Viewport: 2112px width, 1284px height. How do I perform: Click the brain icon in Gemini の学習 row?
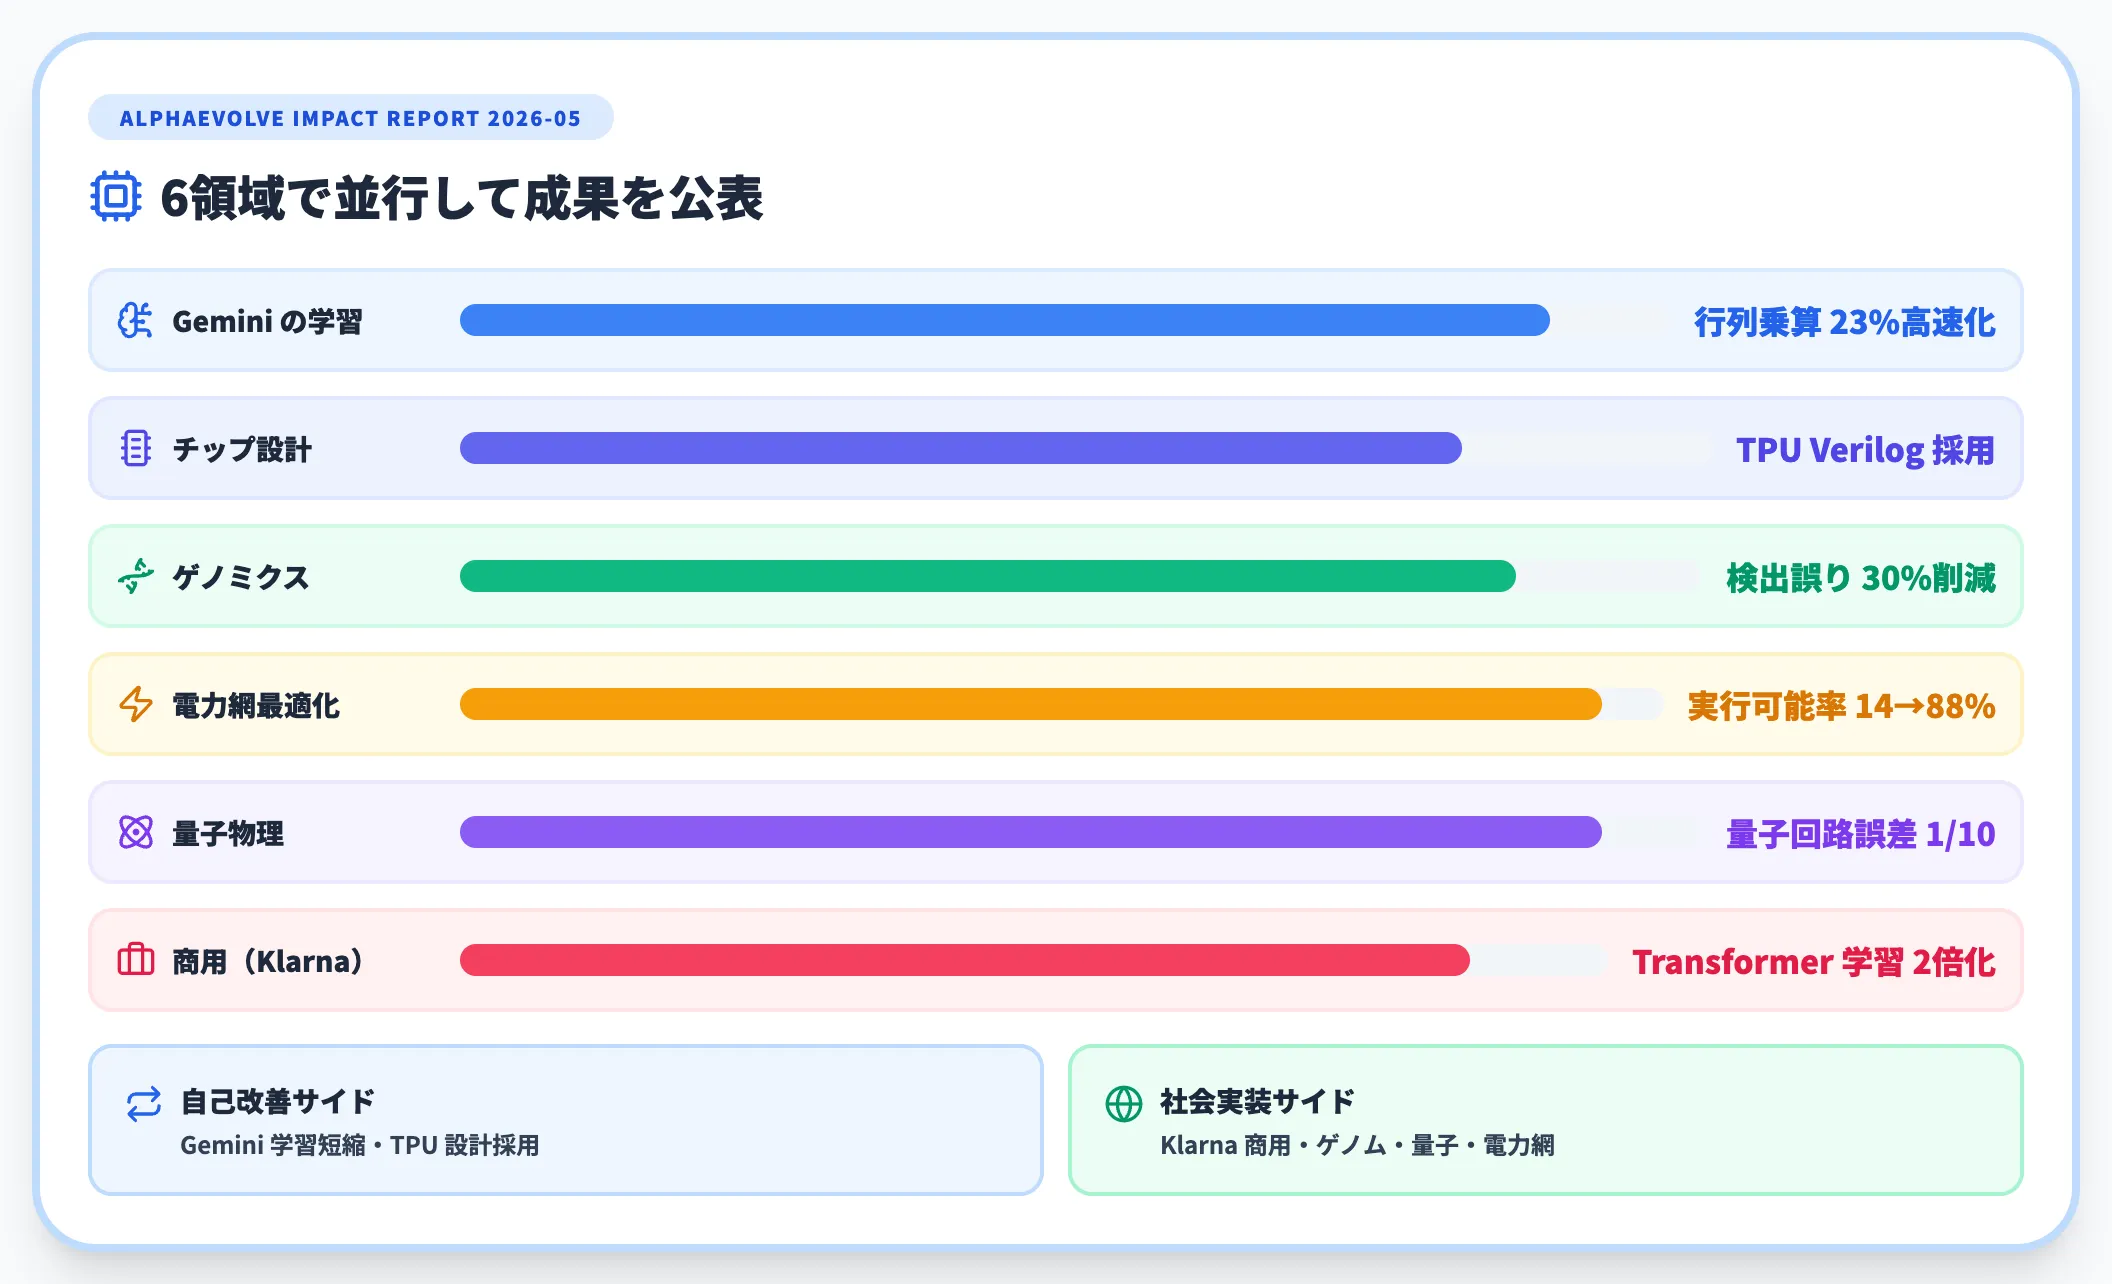(136, 321)
